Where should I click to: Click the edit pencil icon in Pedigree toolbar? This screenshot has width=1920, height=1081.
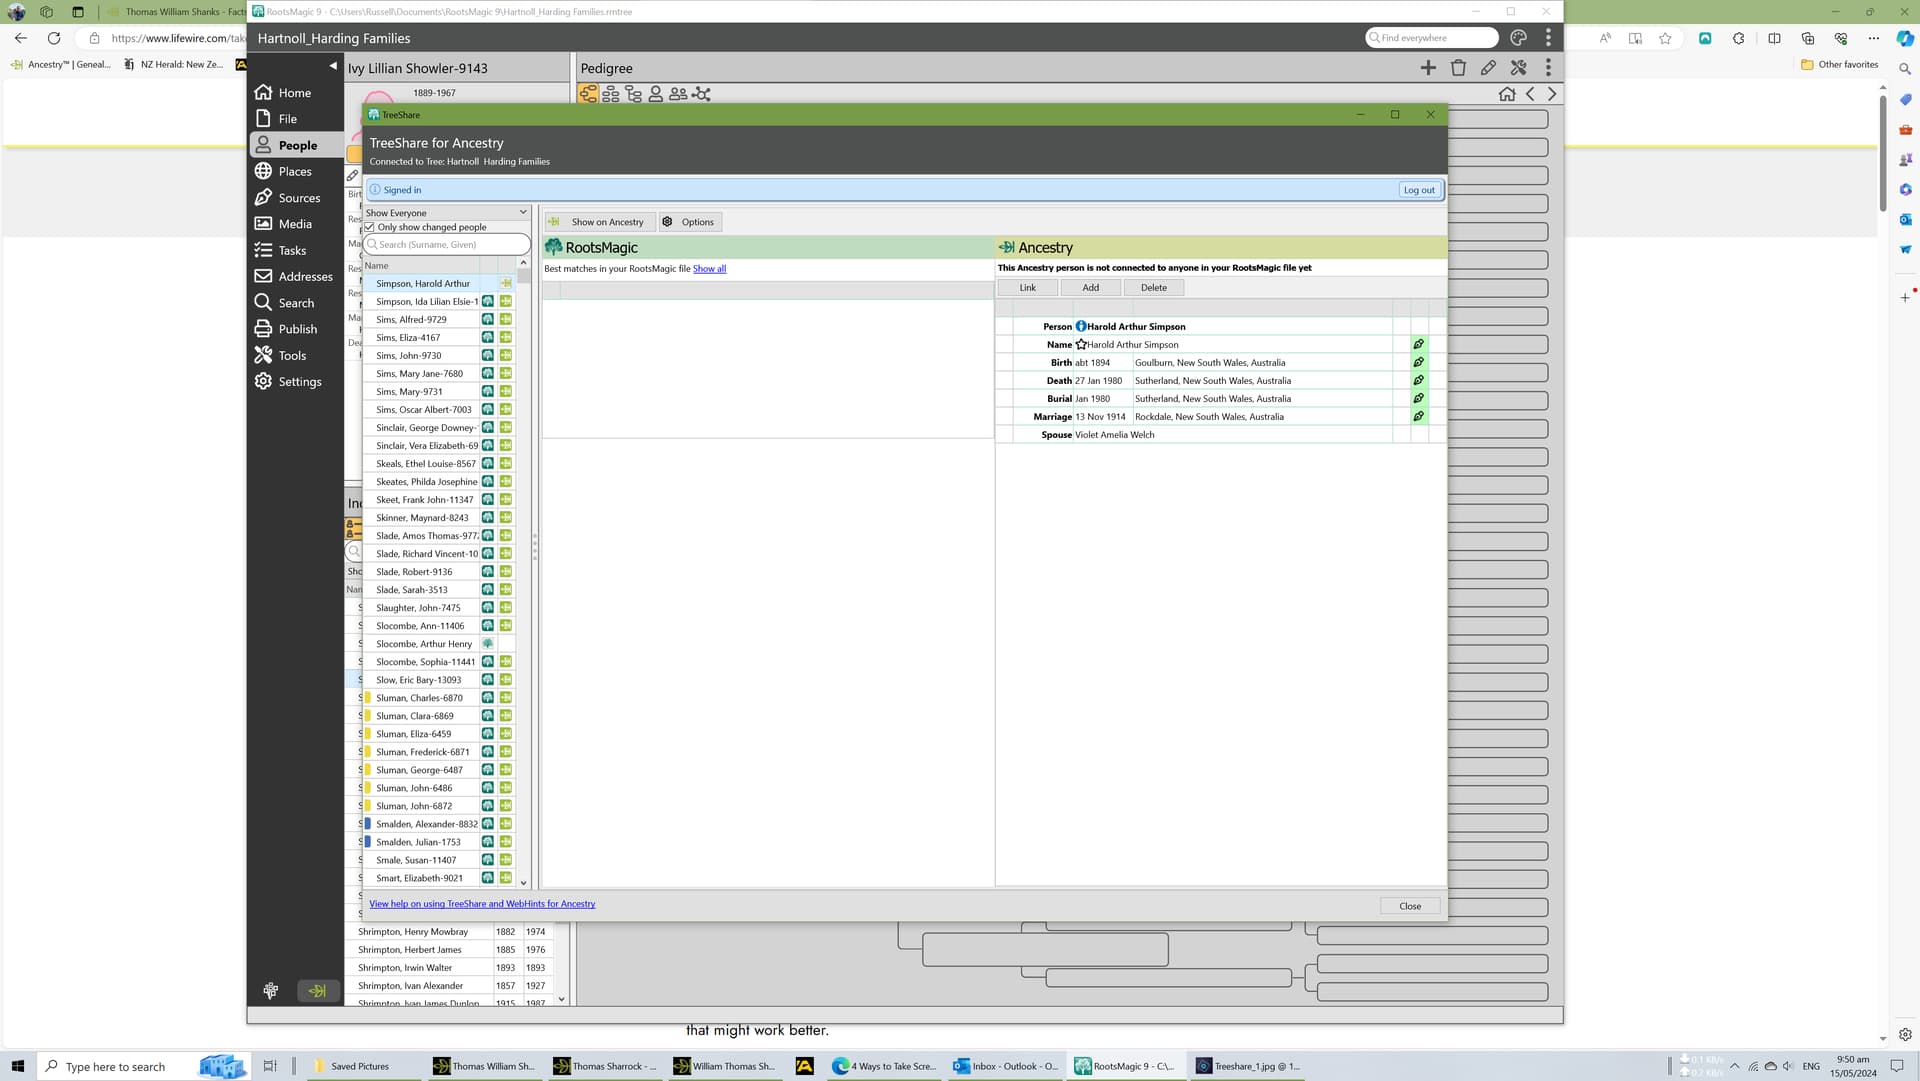click(x=1488, y=68)
